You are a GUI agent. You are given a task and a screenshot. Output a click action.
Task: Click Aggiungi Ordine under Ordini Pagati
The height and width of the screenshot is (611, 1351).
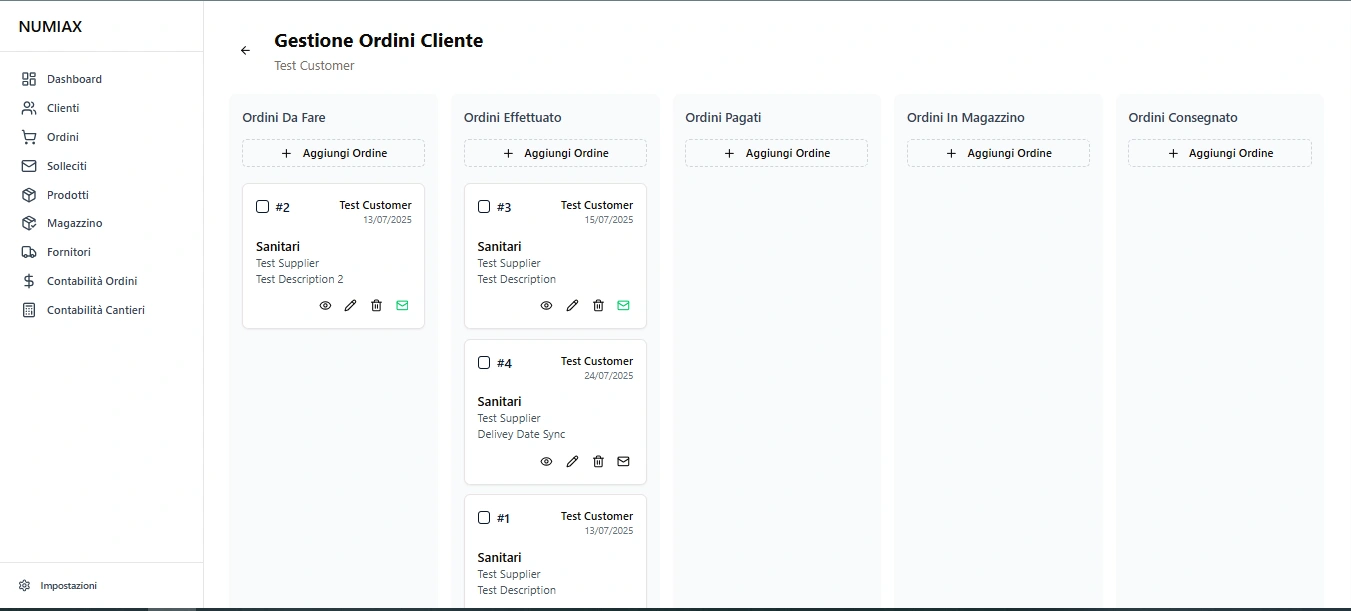(x=776, y=152)
